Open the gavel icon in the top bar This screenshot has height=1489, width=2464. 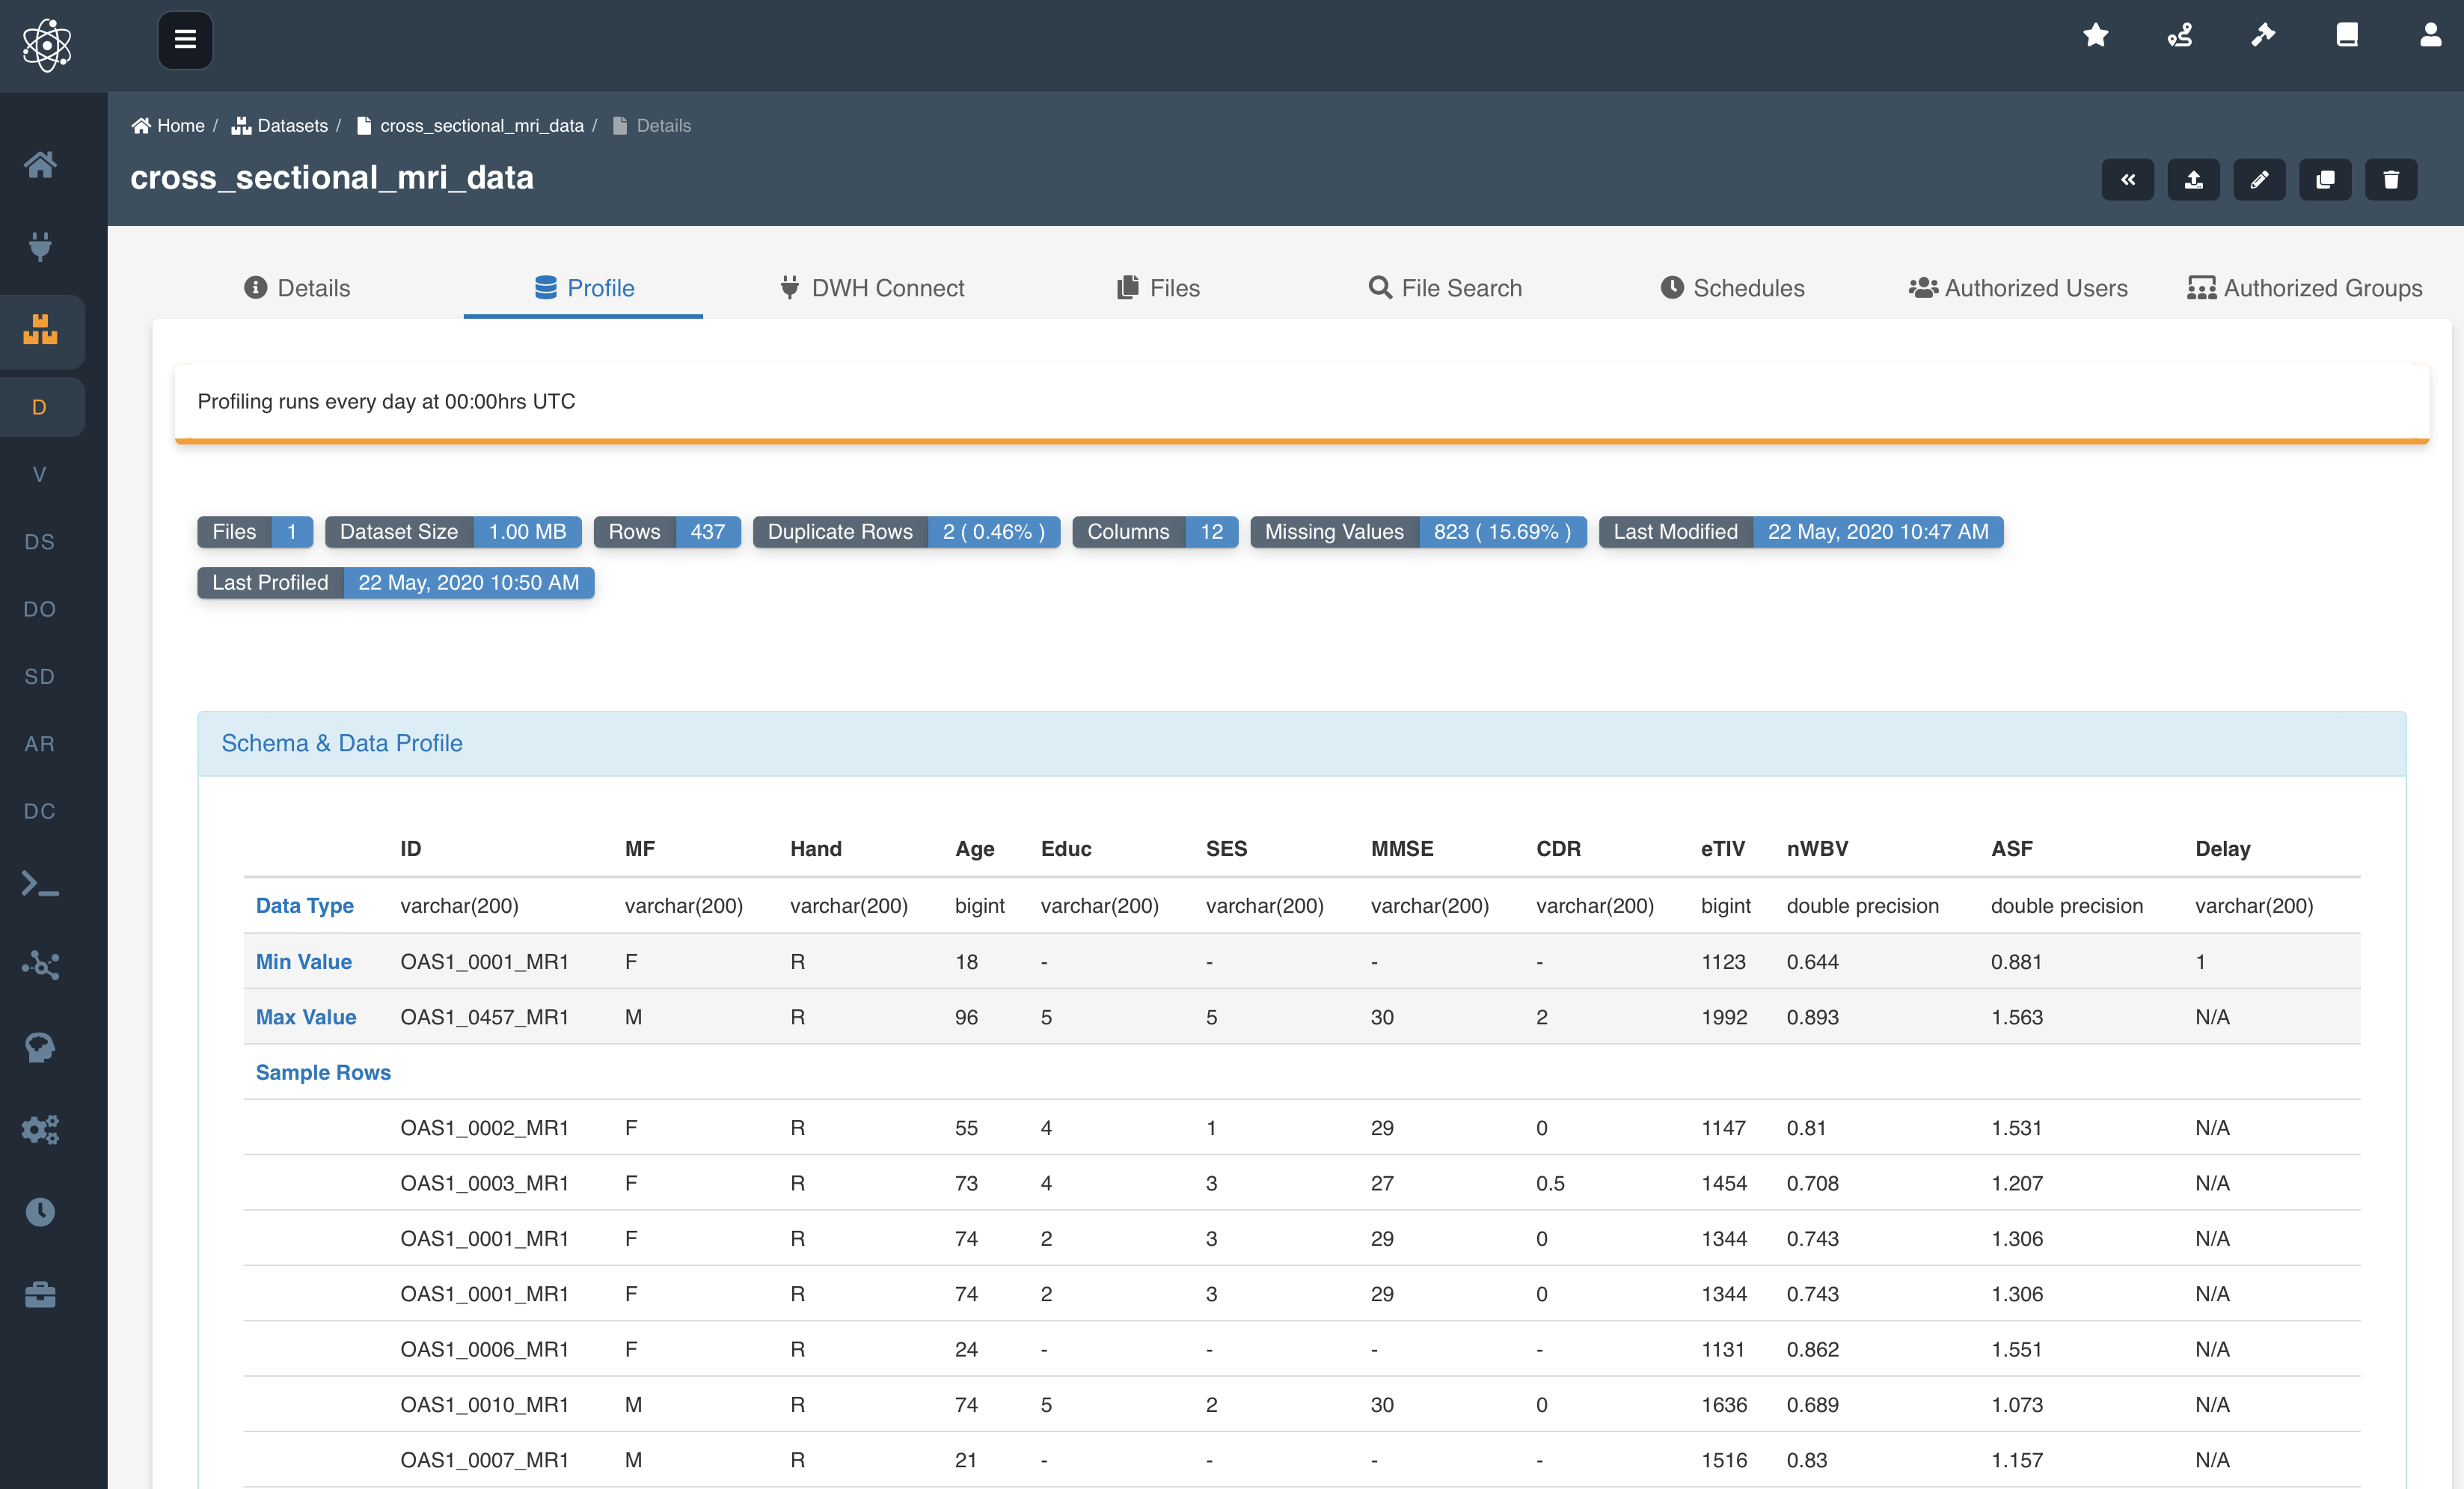[x=2264, y=35]
